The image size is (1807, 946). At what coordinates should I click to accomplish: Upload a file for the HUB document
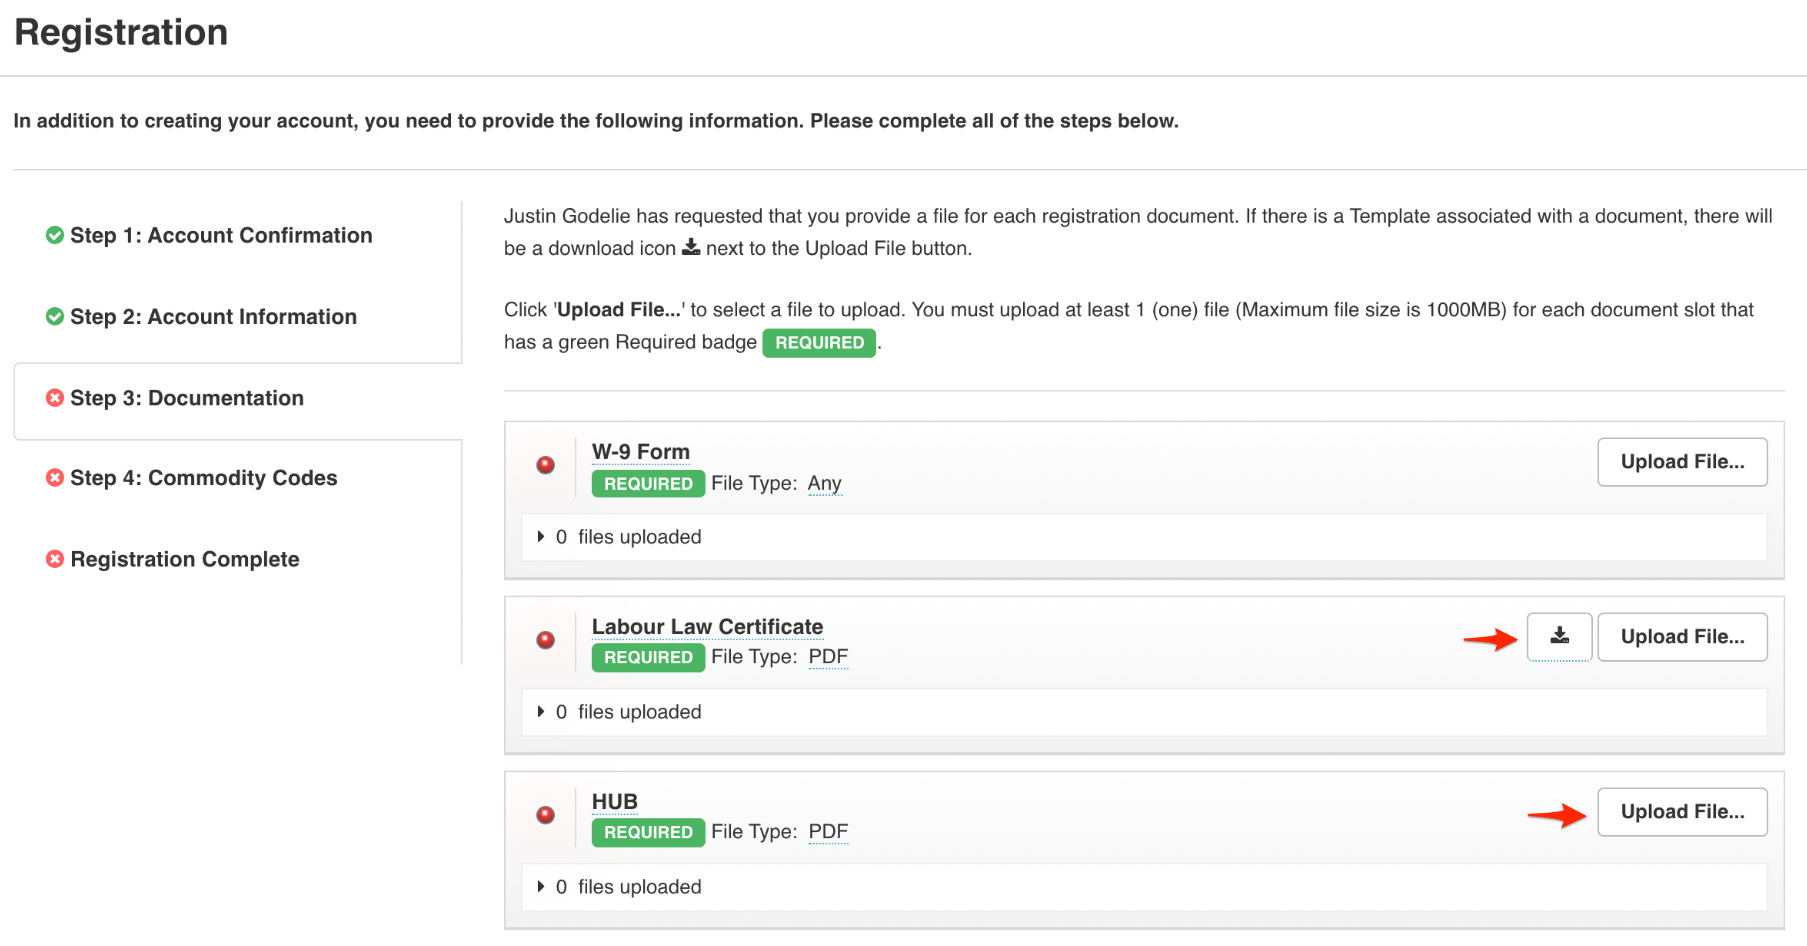pyautogui.click(x=1682, y=812)
